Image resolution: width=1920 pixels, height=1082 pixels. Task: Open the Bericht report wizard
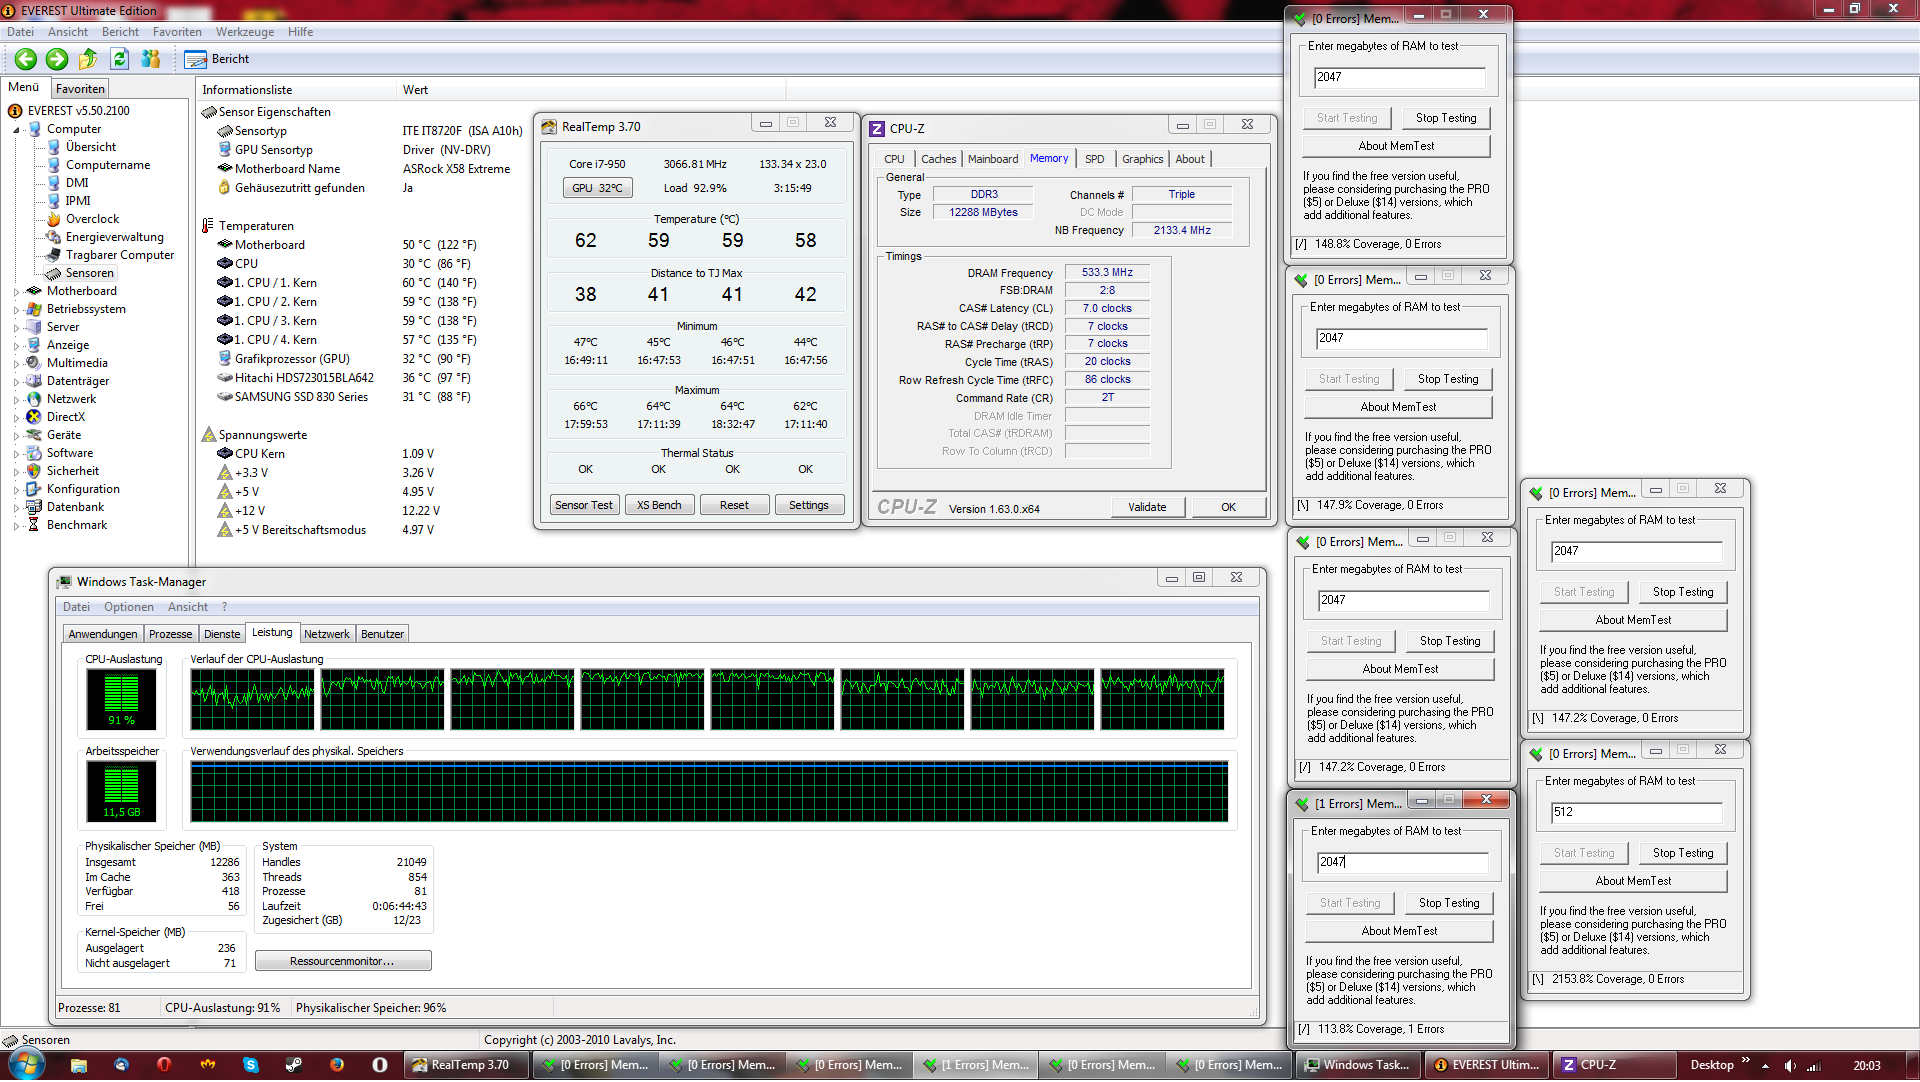pos(217,59)
